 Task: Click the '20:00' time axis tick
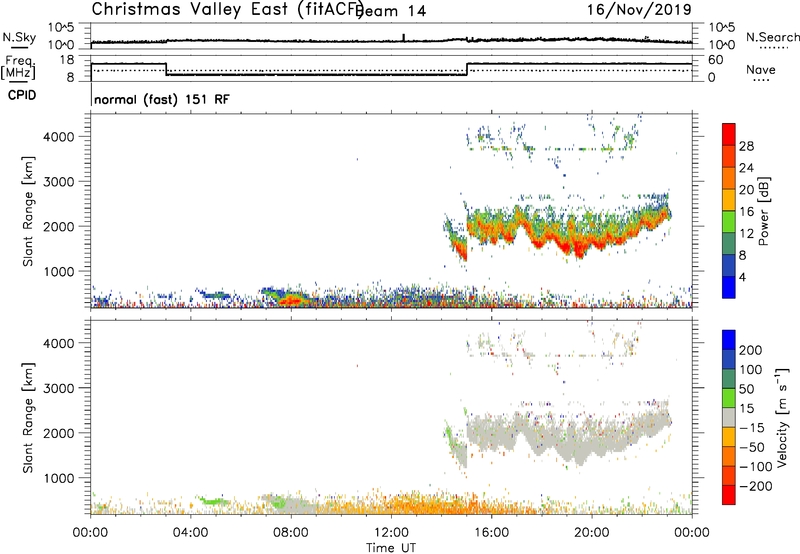point(591,533)
